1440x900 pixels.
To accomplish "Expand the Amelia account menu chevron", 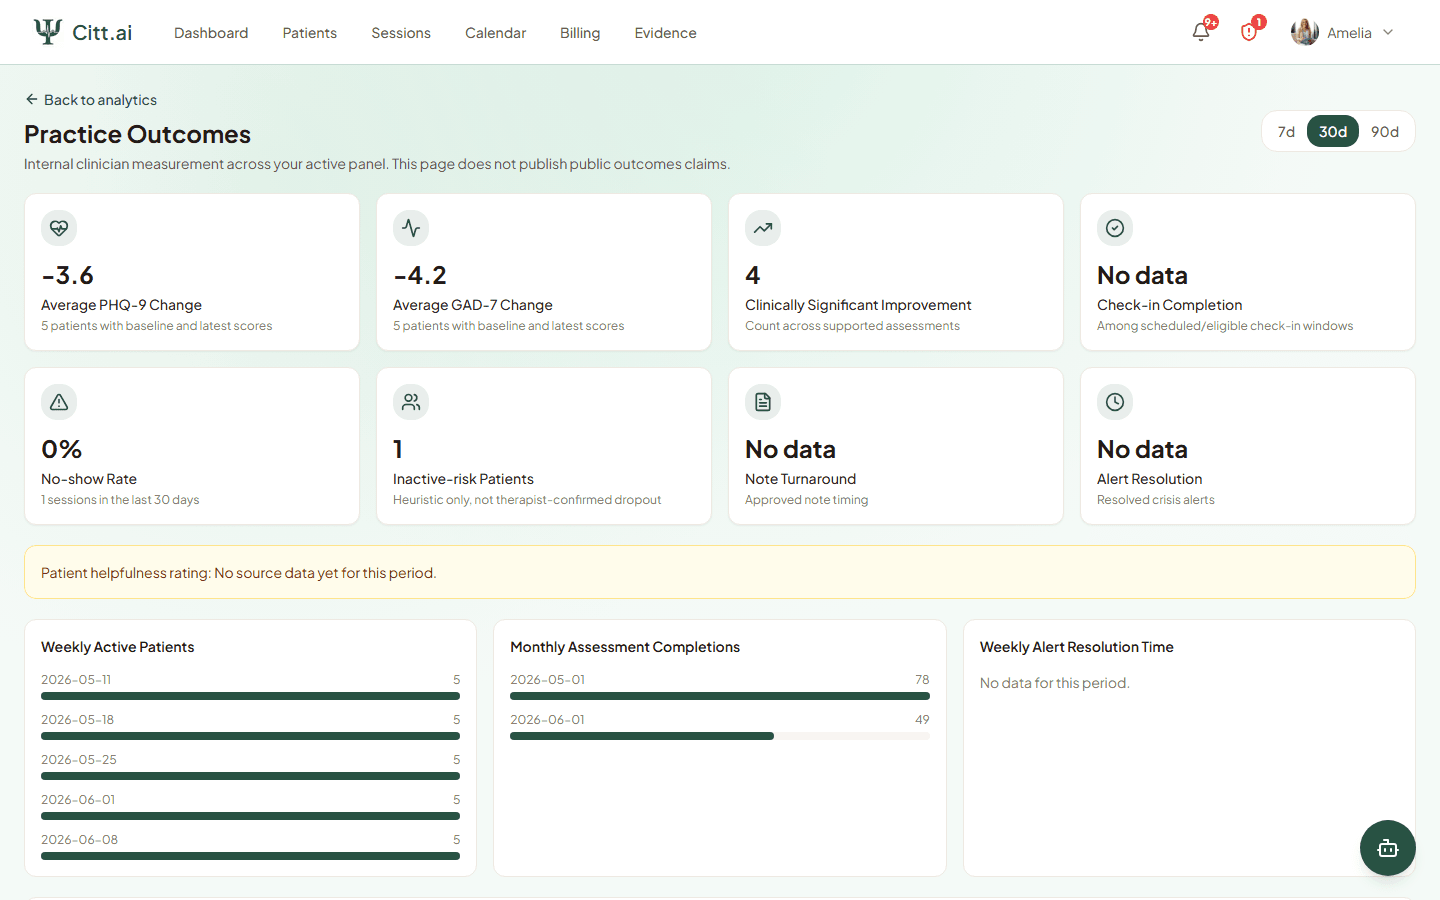I will 1388,32.
